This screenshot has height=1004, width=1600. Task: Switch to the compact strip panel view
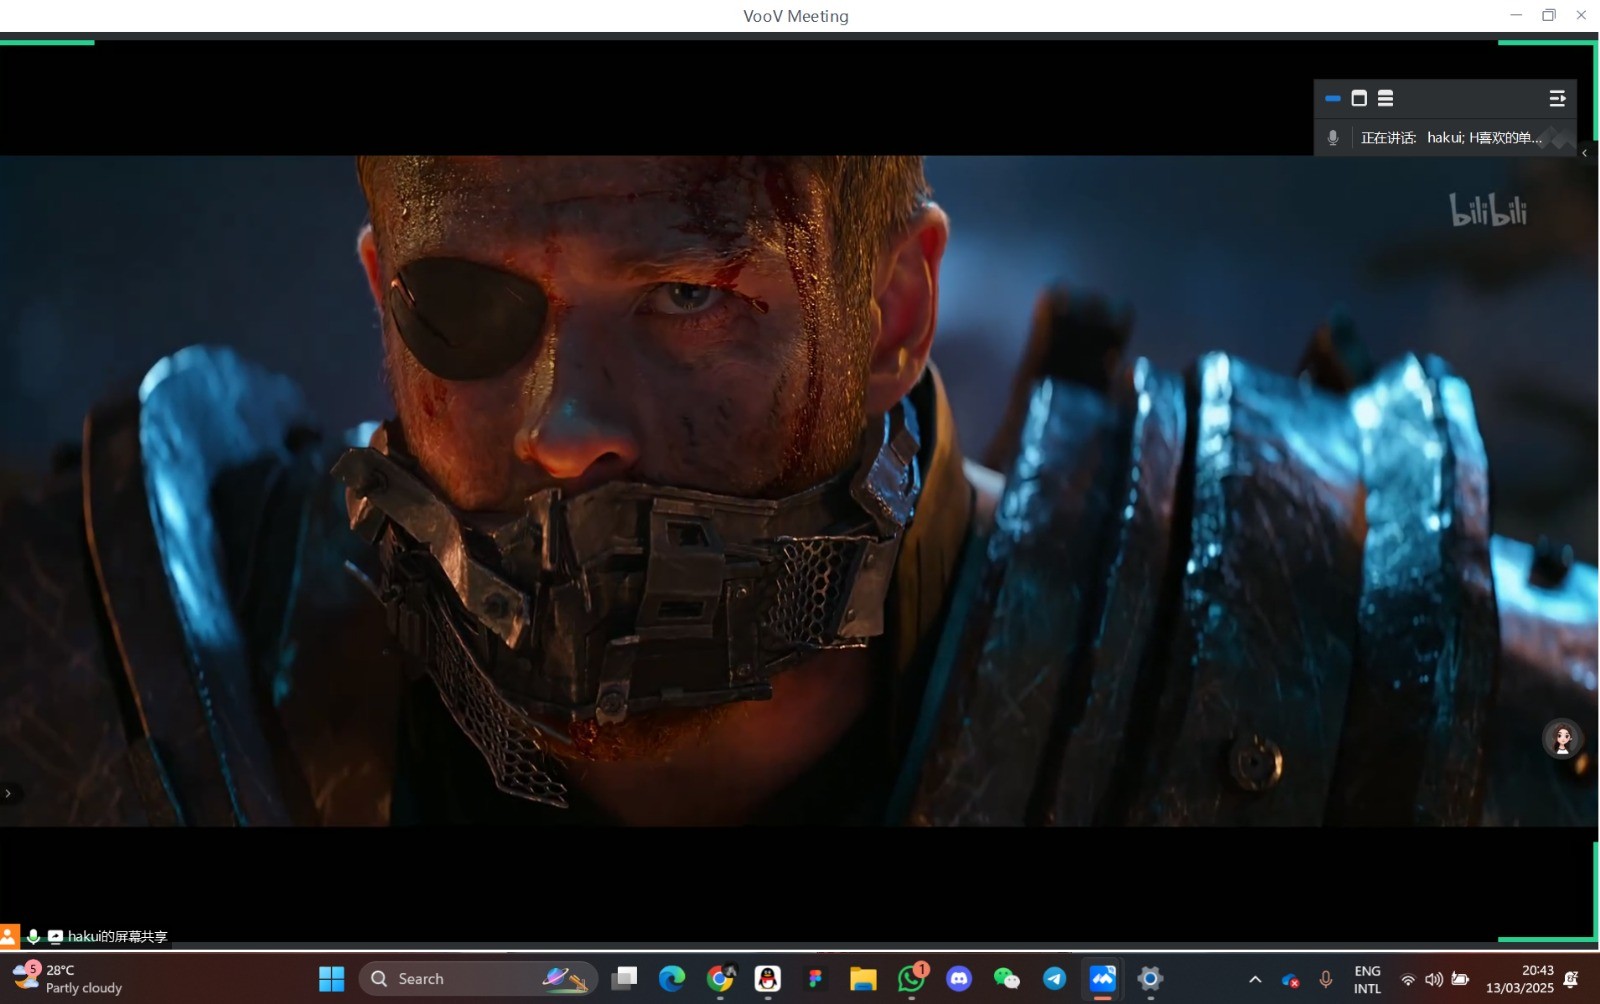click(1333, 98)
